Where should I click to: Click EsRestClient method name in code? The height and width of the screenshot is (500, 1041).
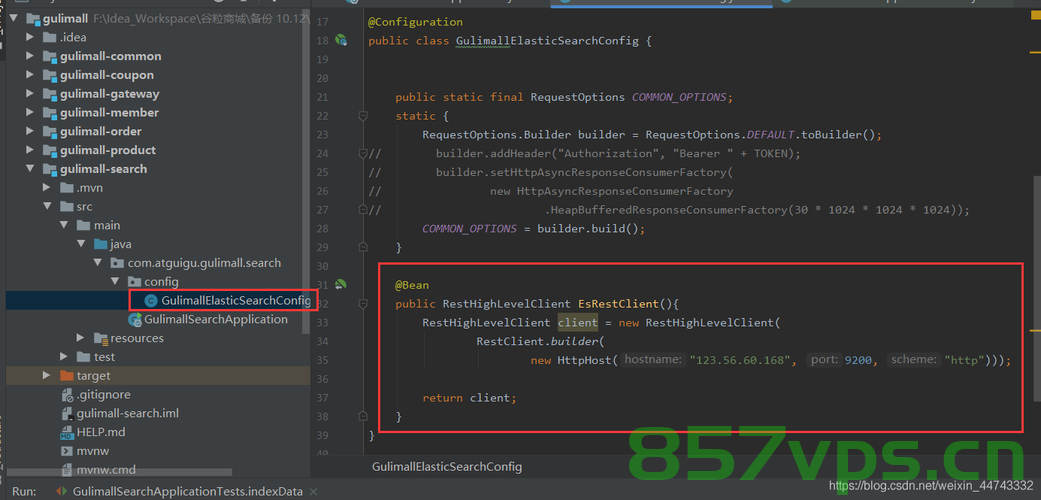618,304
